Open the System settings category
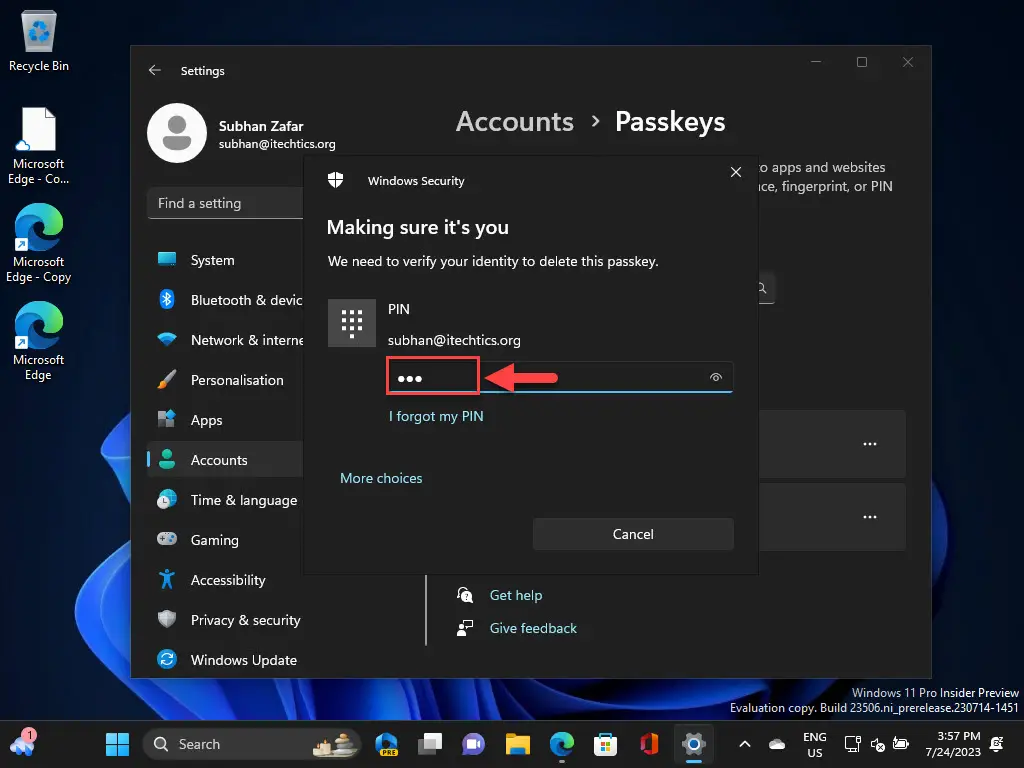This screenshot has height=768, width=1024. click(x=212, y=260)
